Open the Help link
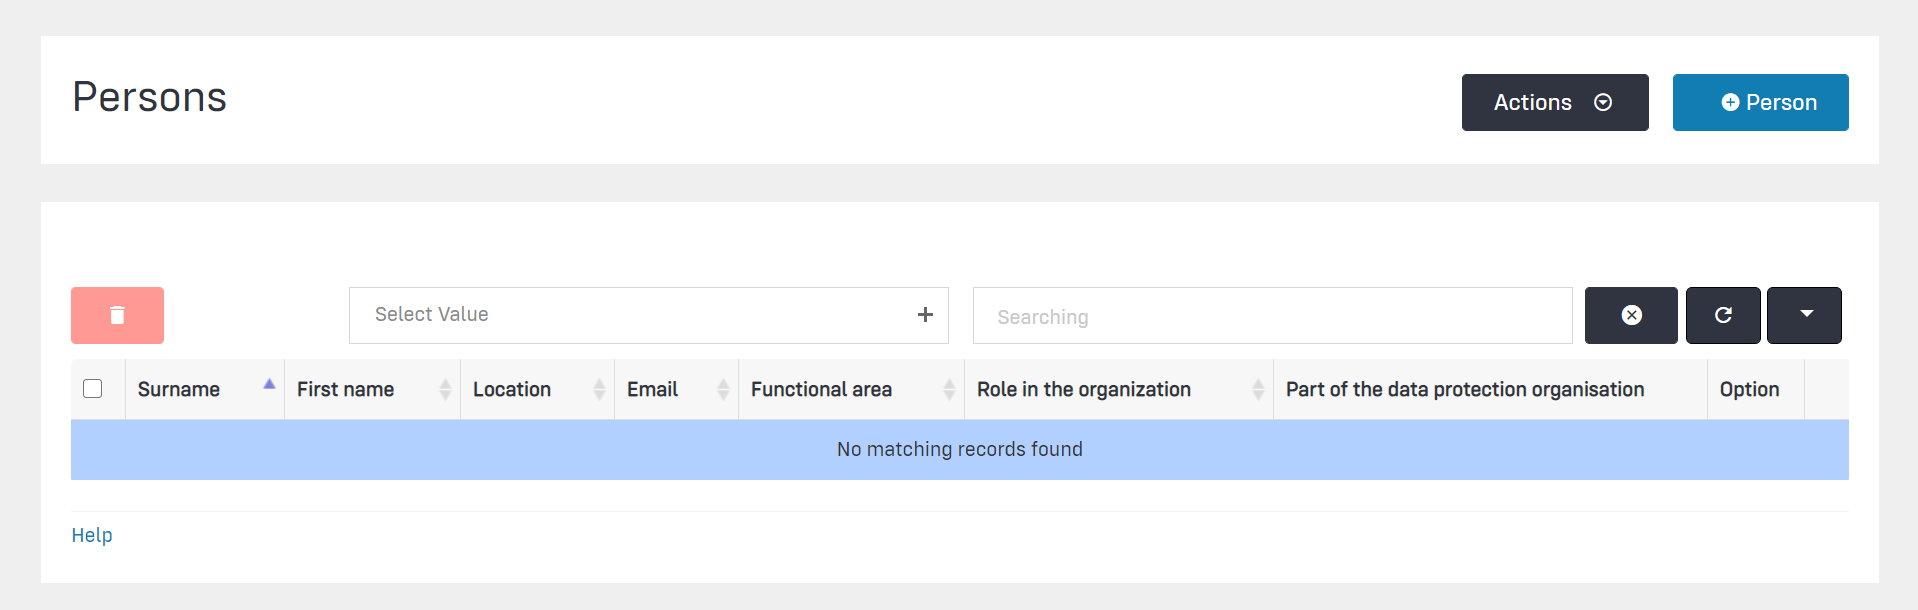This screenshot has width=1918, height=610. coord(92,535)
